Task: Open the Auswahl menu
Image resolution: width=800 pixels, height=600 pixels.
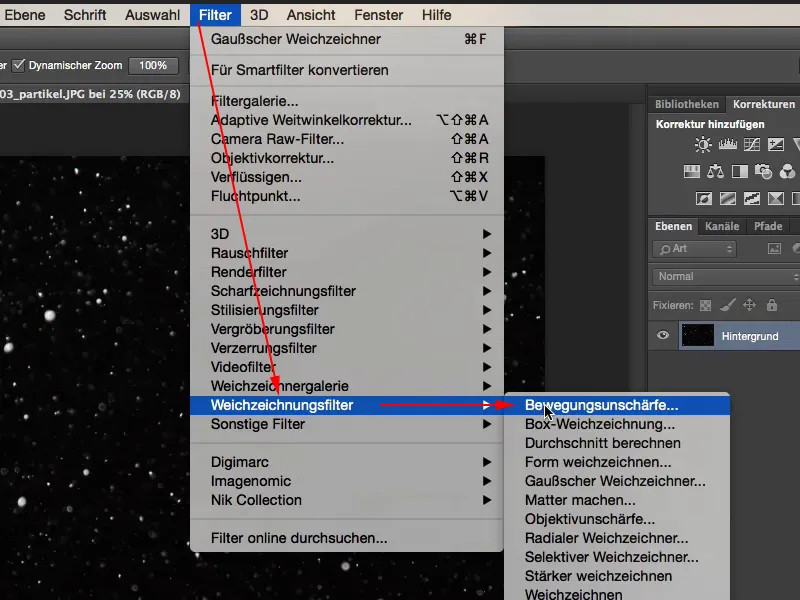Action: [153, 15]
